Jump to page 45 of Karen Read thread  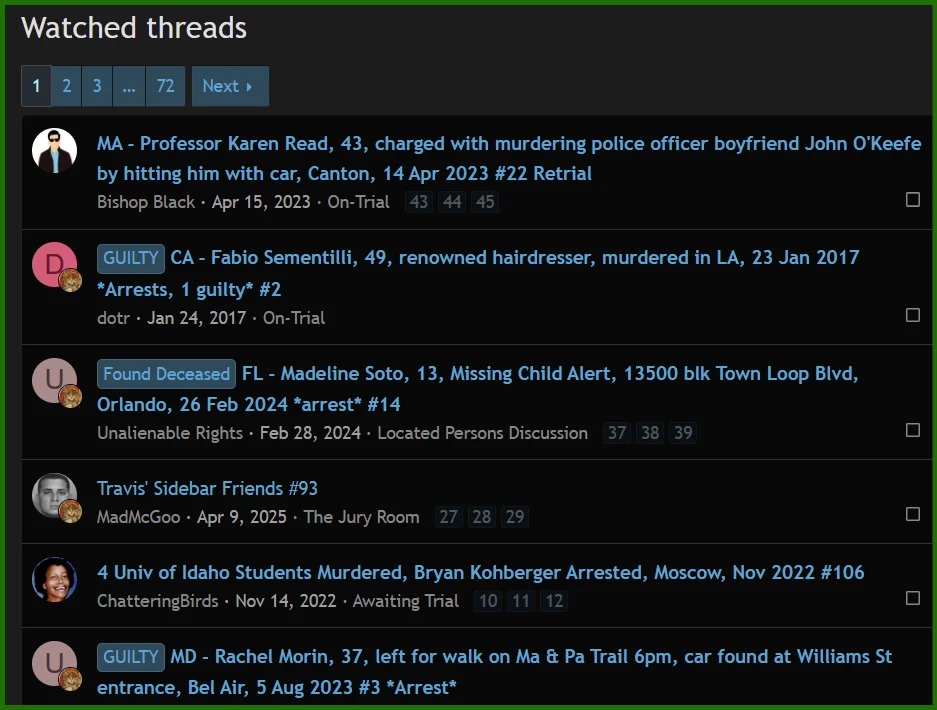pos(485,202)
